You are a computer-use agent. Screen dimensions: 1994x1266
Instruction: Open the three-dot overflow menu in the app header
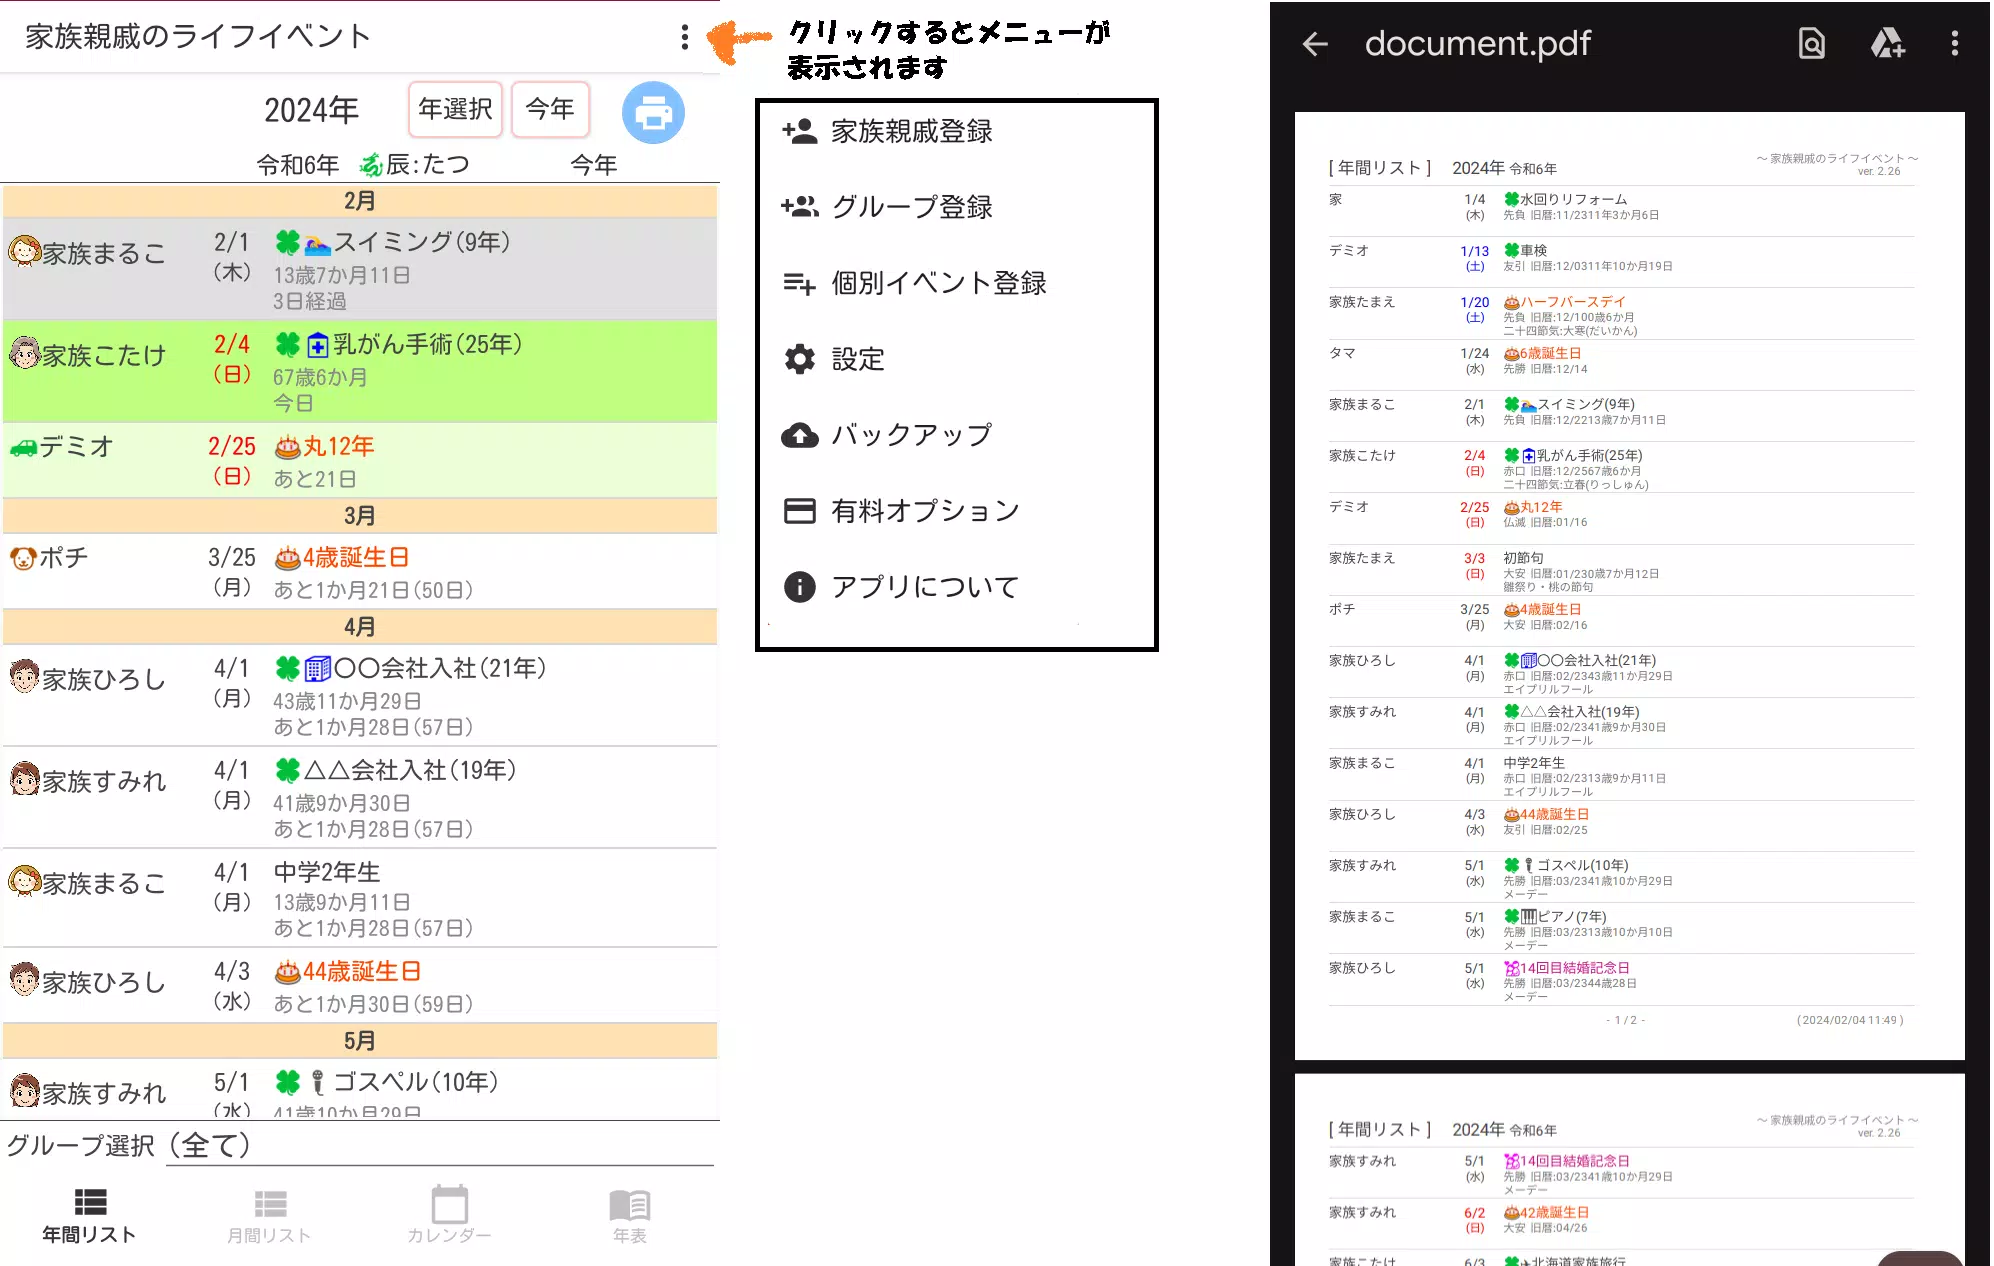pos(684,37)
